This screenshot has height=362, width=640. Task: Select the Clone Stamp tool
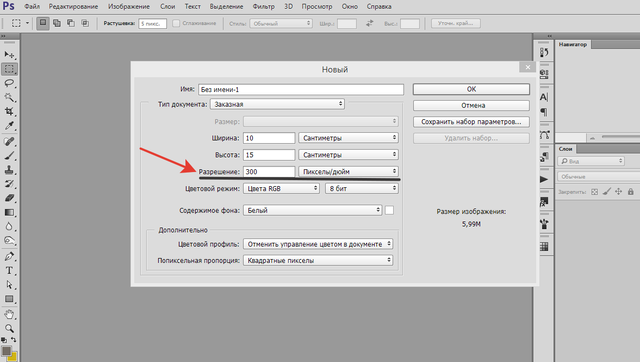[9, 170]
